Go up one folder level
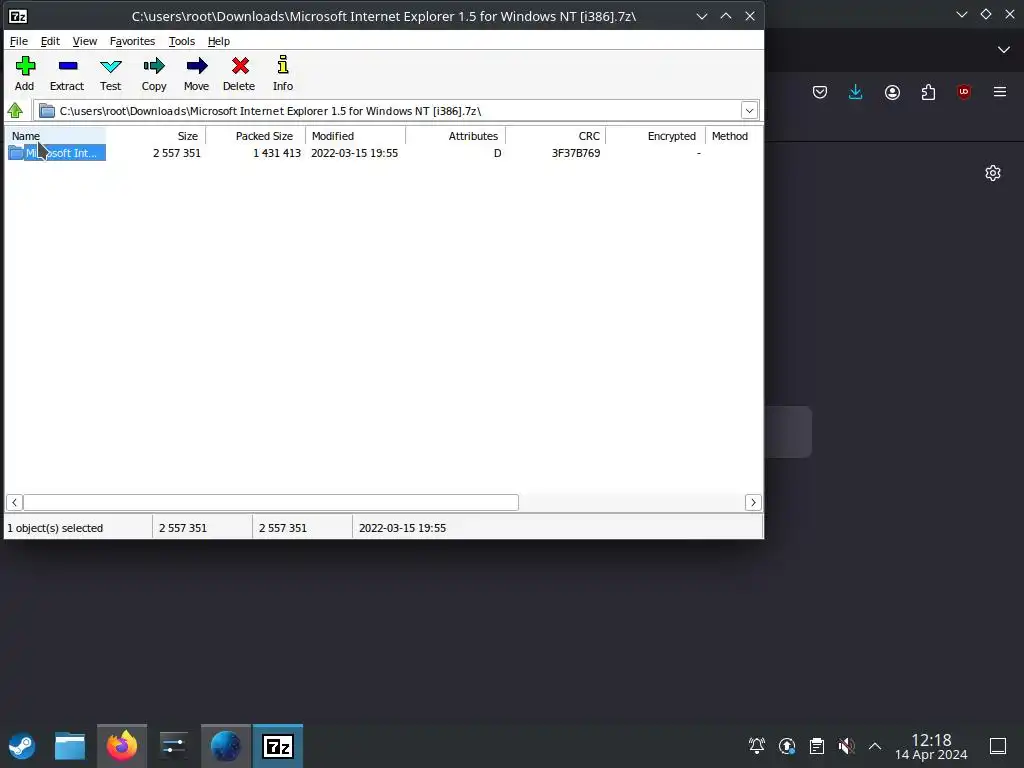The width and height of the screenshot is (1024, 768). [x=16, y=110]
